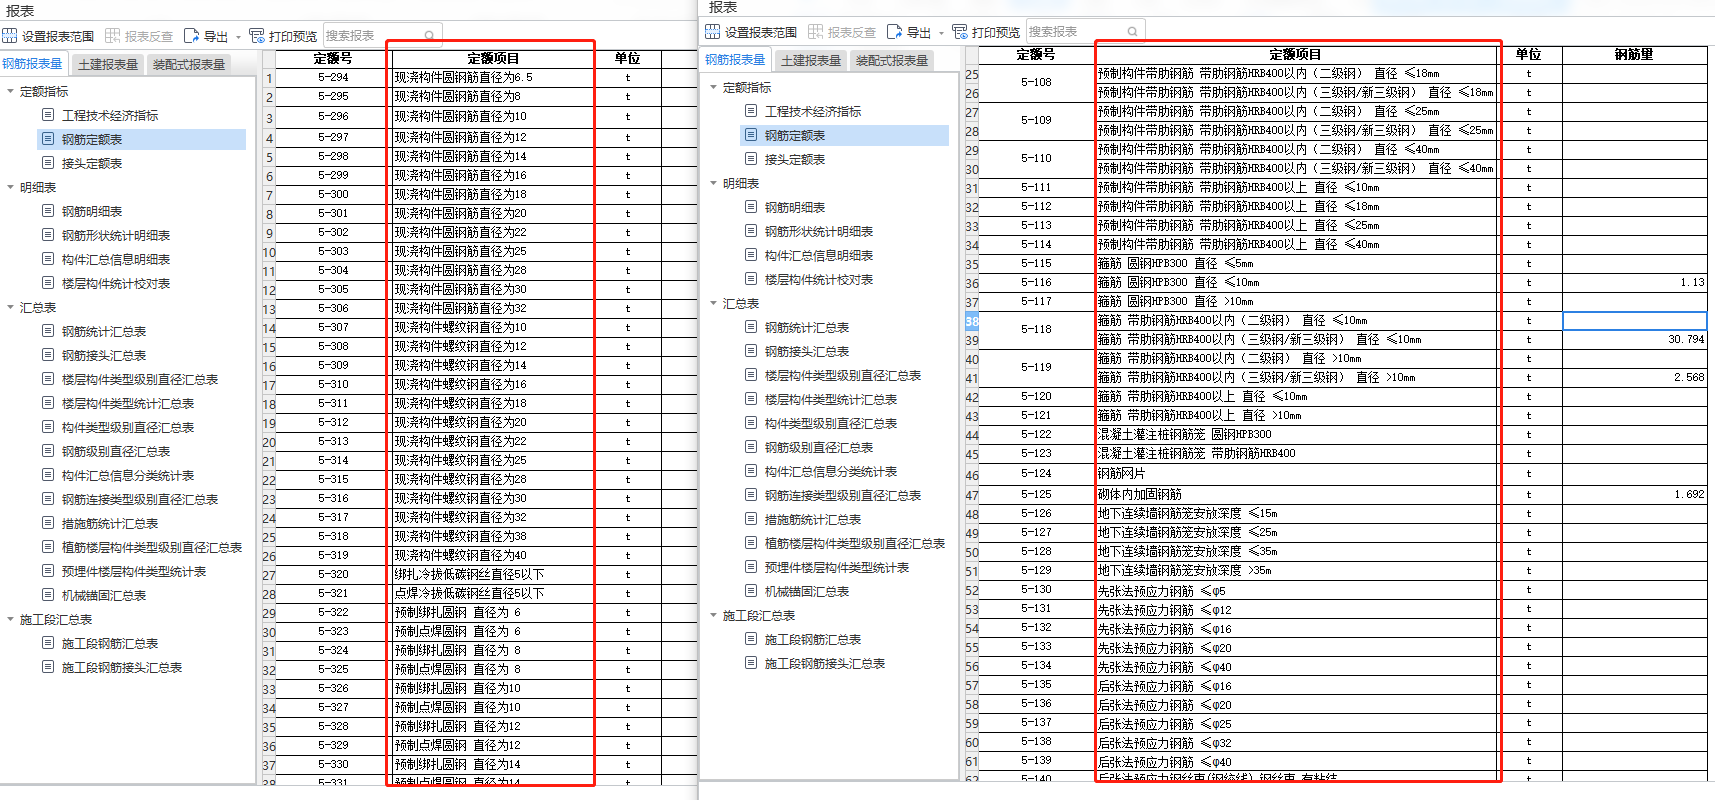Collapse 施工段汇总表 group in right tree

coord(714,615)
